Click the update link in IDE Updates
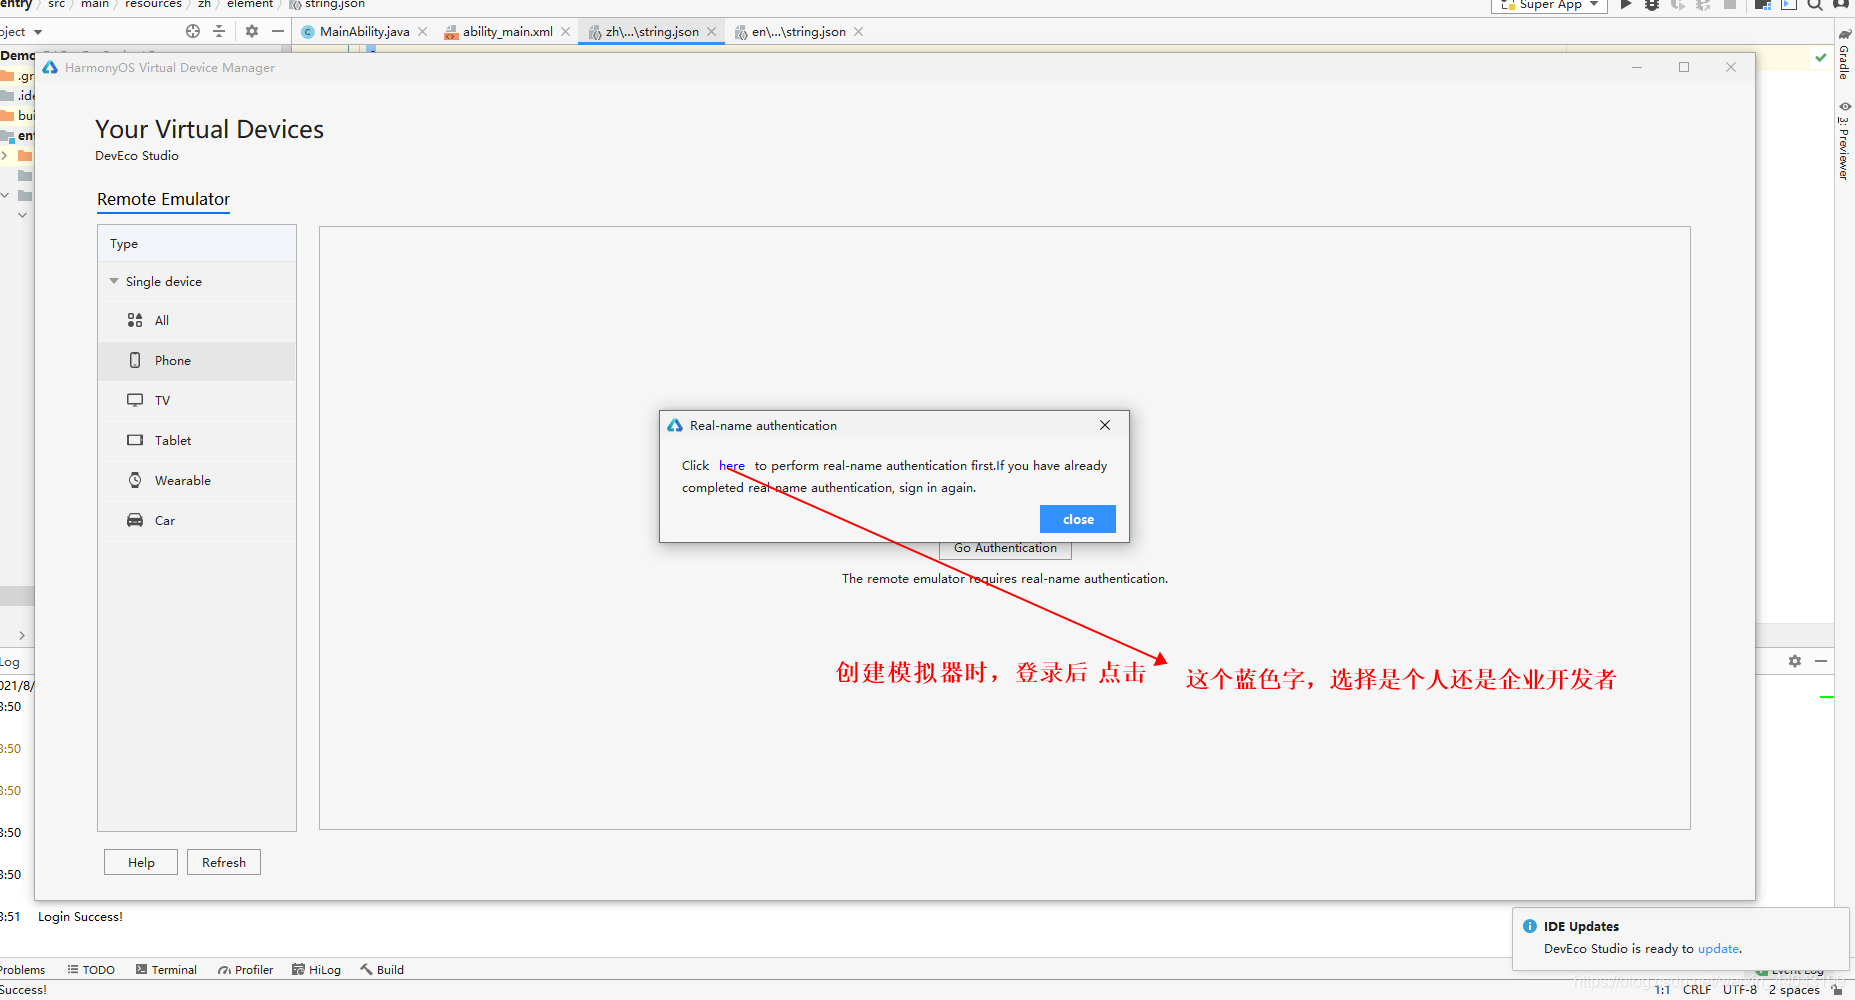The width and height of the screenshot is (1855, 1000). point(1718,949)
